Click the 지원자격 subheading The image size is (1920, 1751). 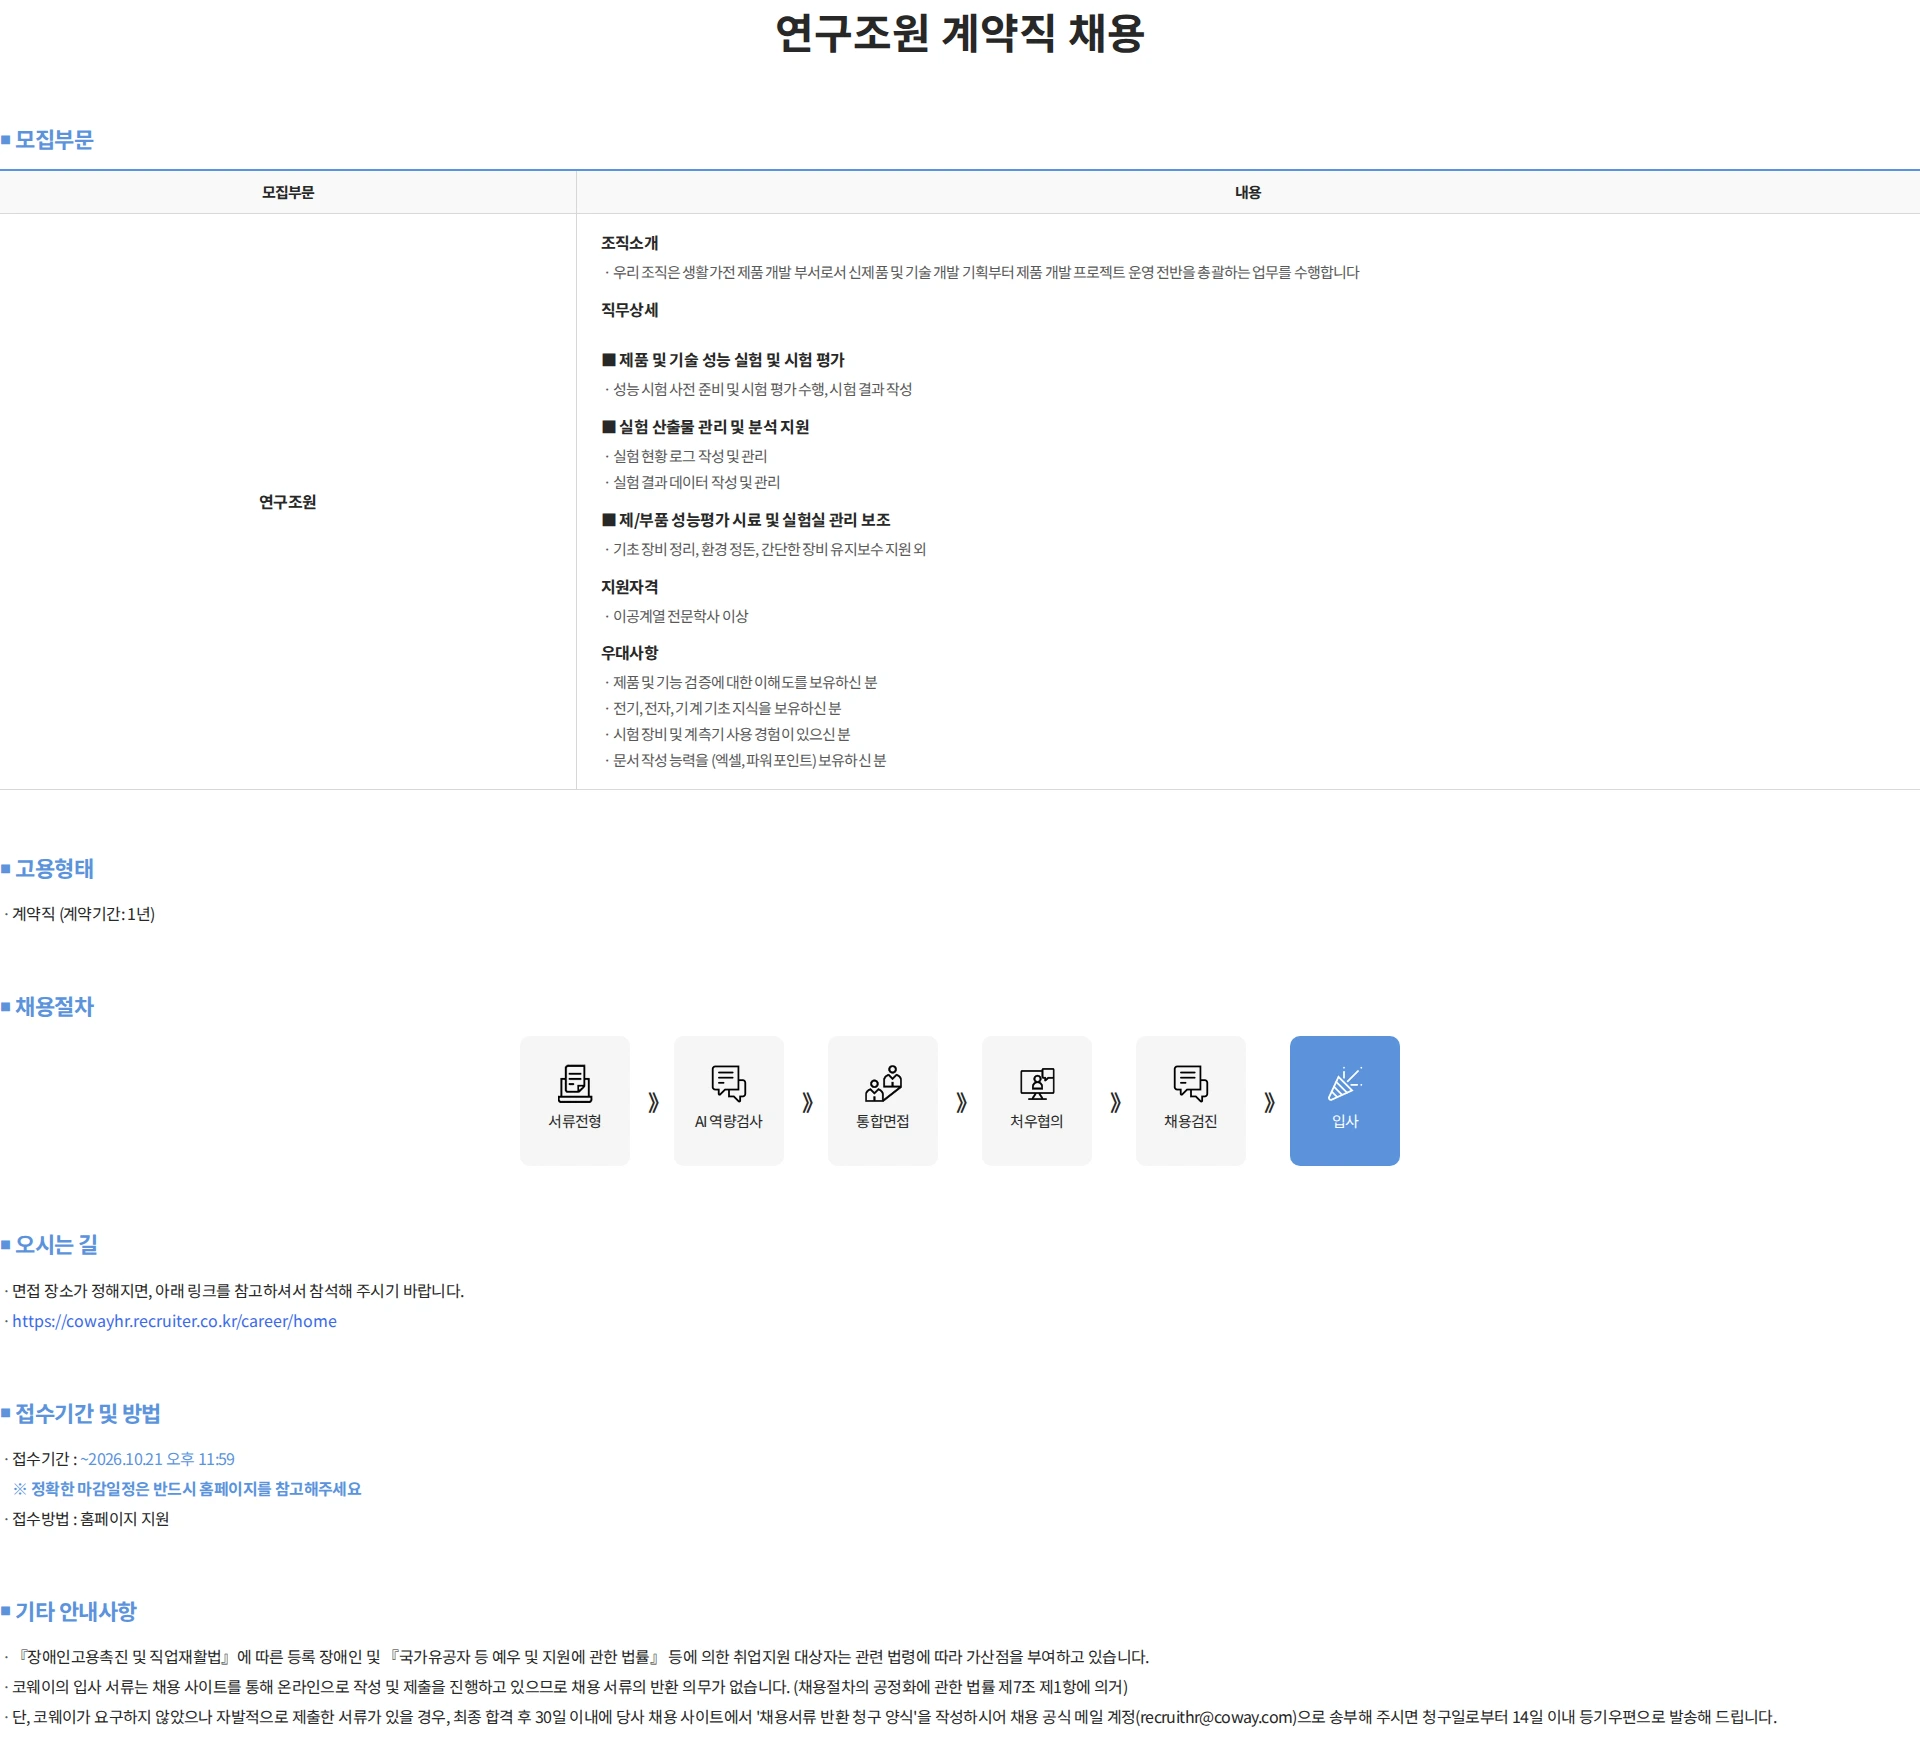(x=629, y=587)
